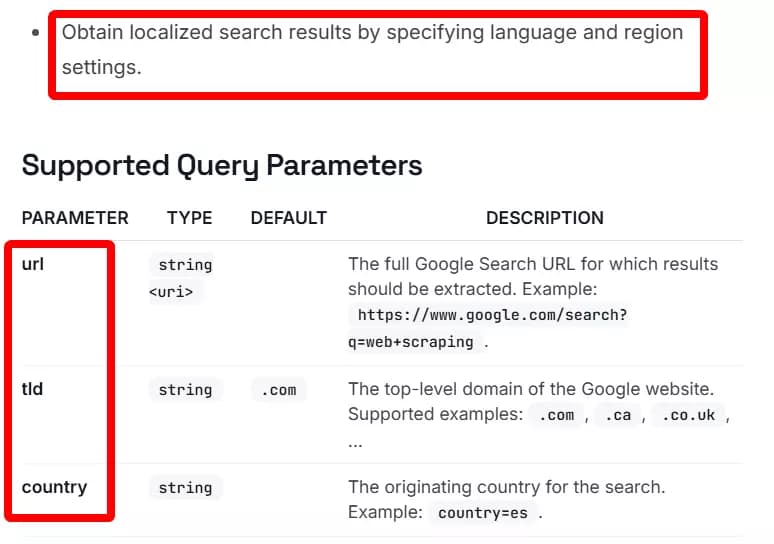Click the '.com' default value for tld

pos(279,390)
